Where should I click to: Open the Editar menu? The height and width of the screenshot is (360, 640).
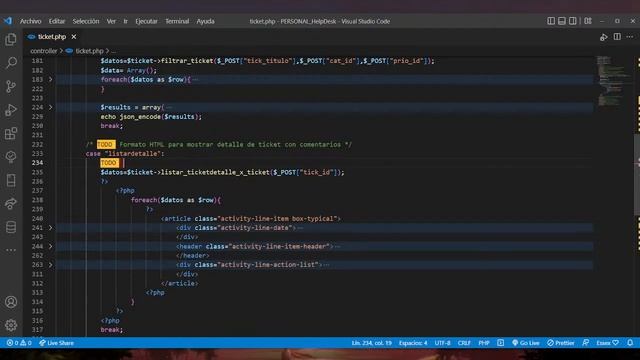pos(57,21)
